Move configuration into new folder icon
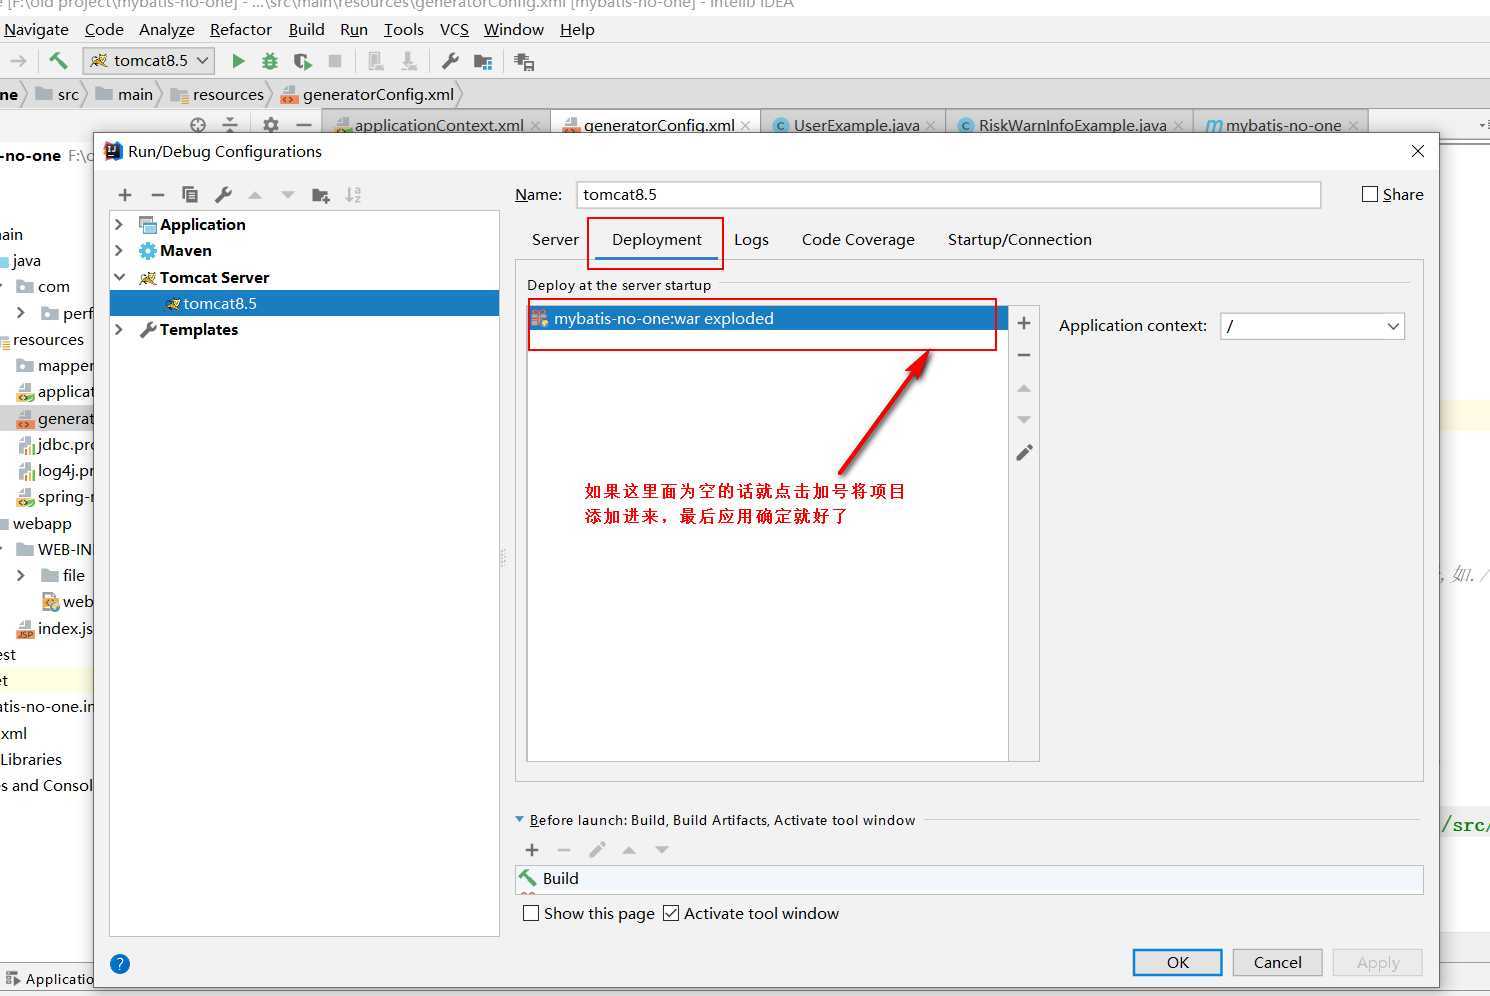 321,195
